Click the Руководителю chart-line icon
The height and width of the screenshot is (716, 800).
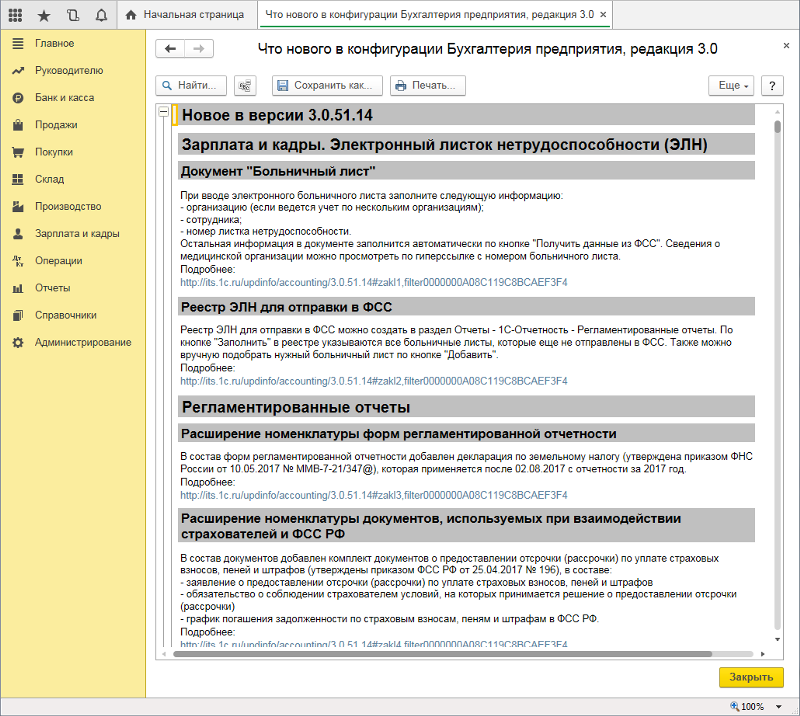click(x=18, y=70)
